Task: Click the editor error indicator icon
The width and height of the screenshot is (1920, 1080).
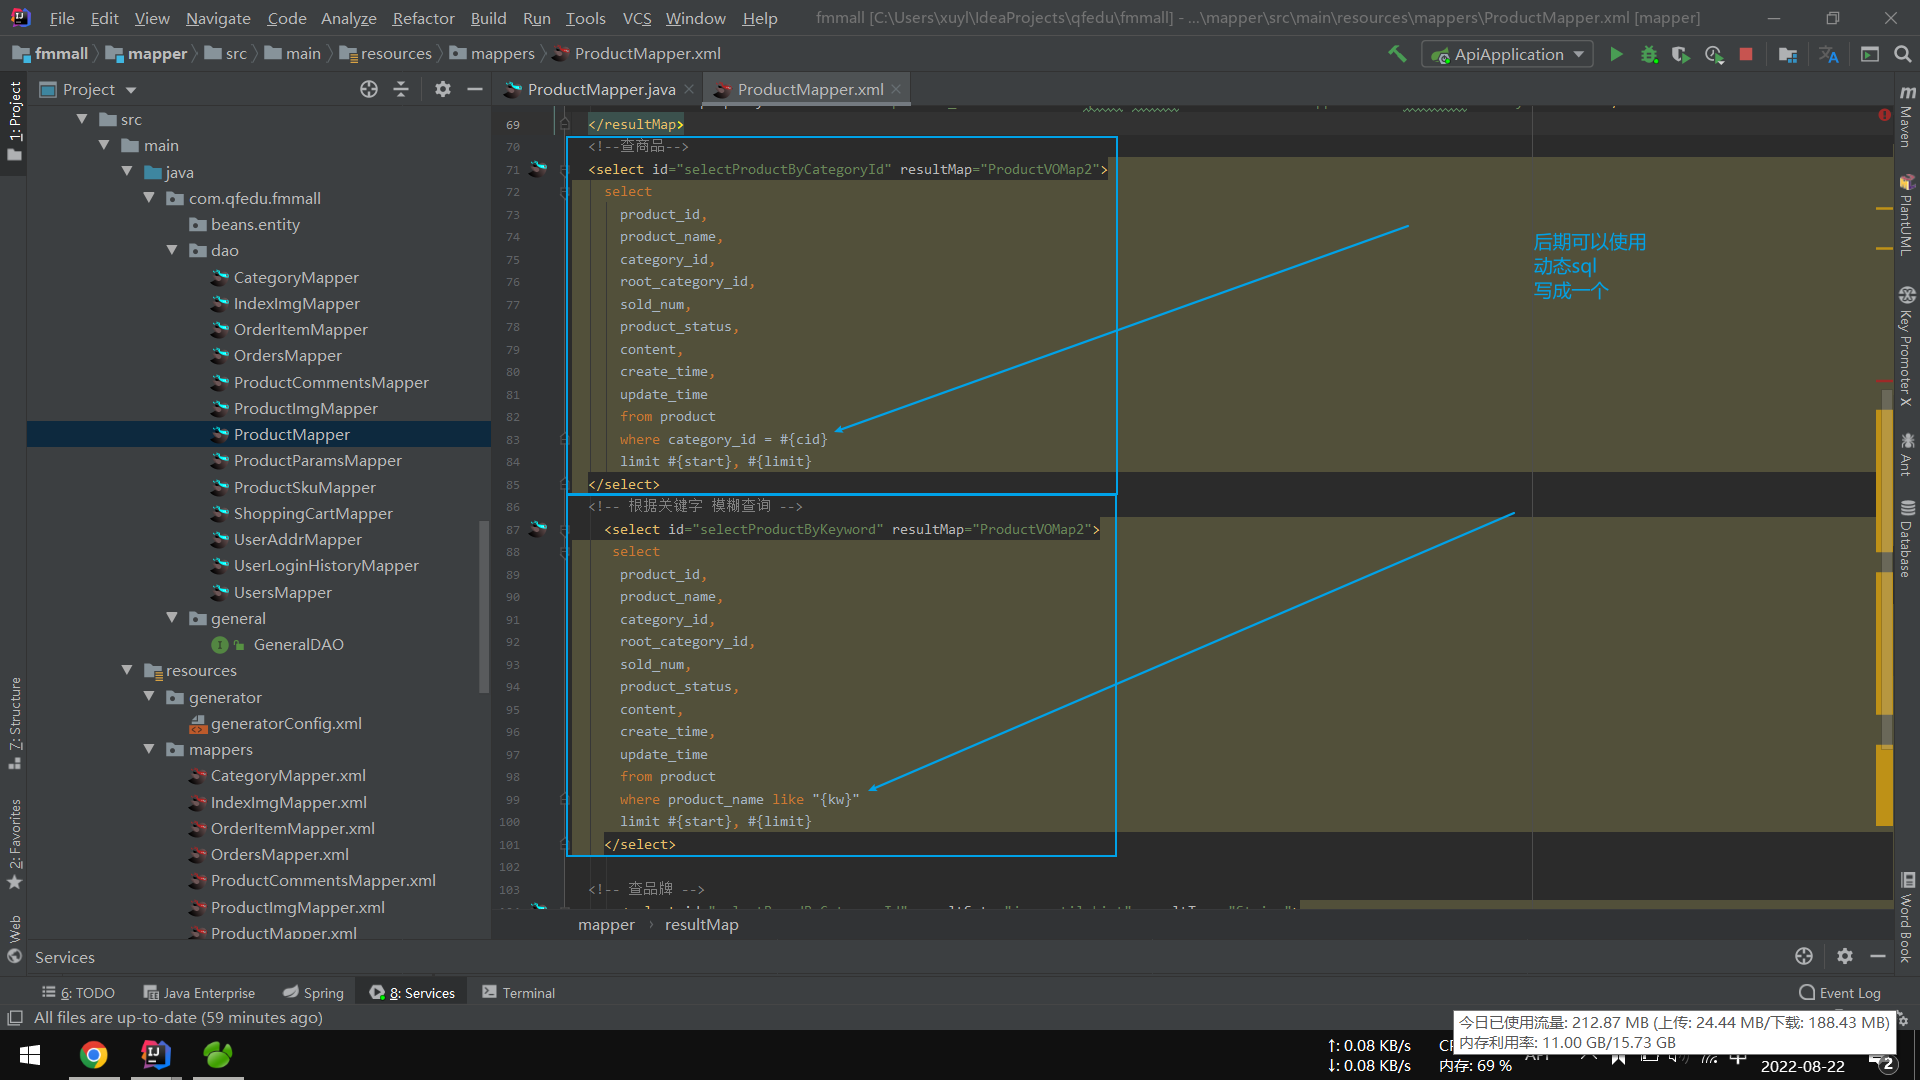Action: tap(1884, 115)
